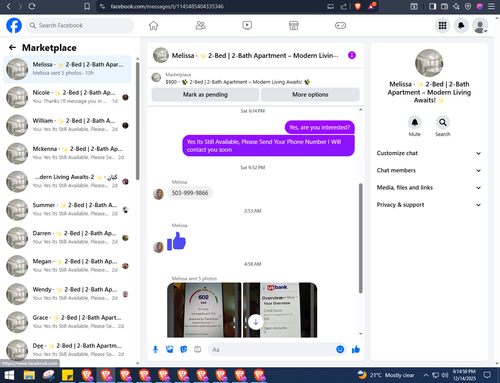The image size is (500, 383).
Task: Open the credit score 602 photo
Action: click(x=204, y=310)
